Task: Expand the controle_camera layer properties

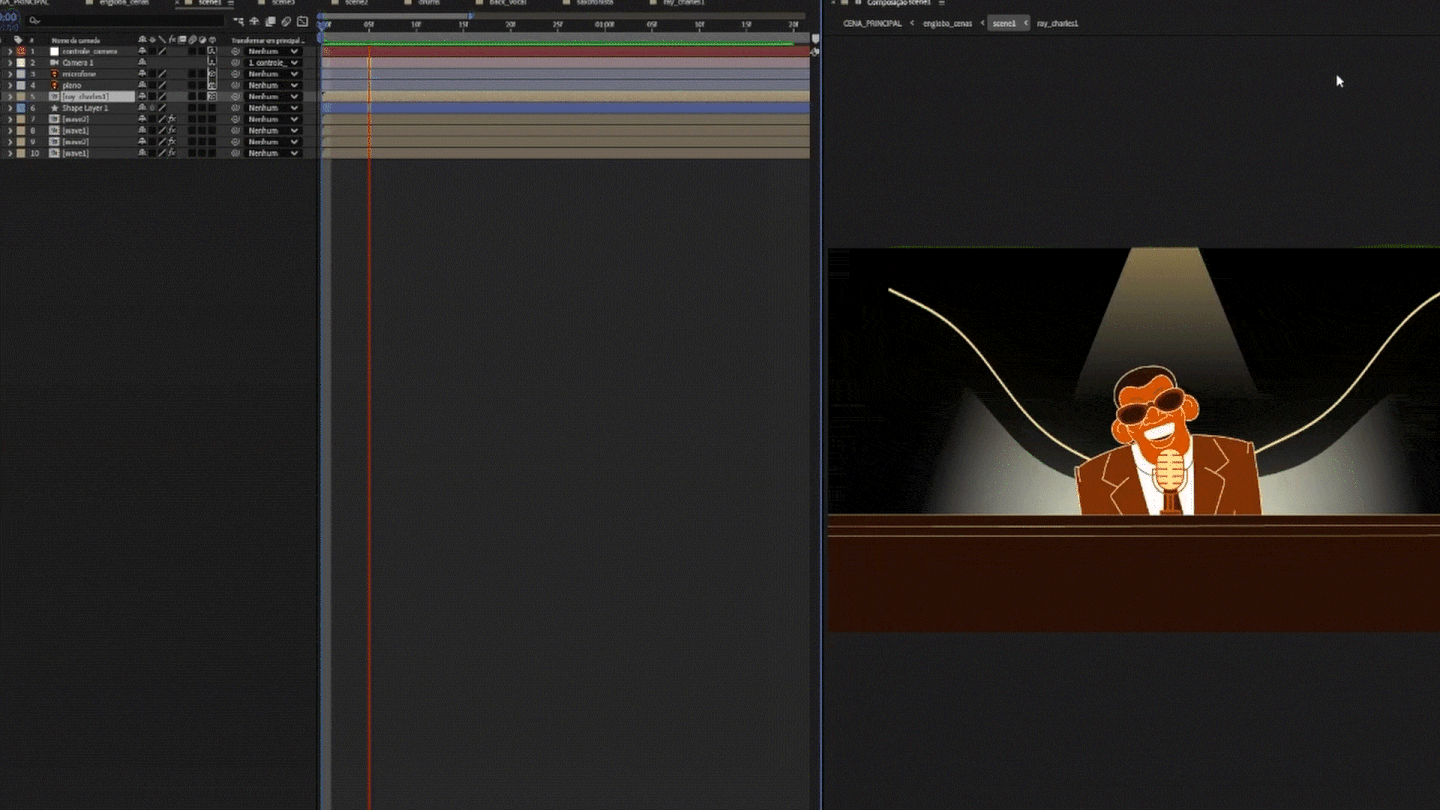Action: 10,51
